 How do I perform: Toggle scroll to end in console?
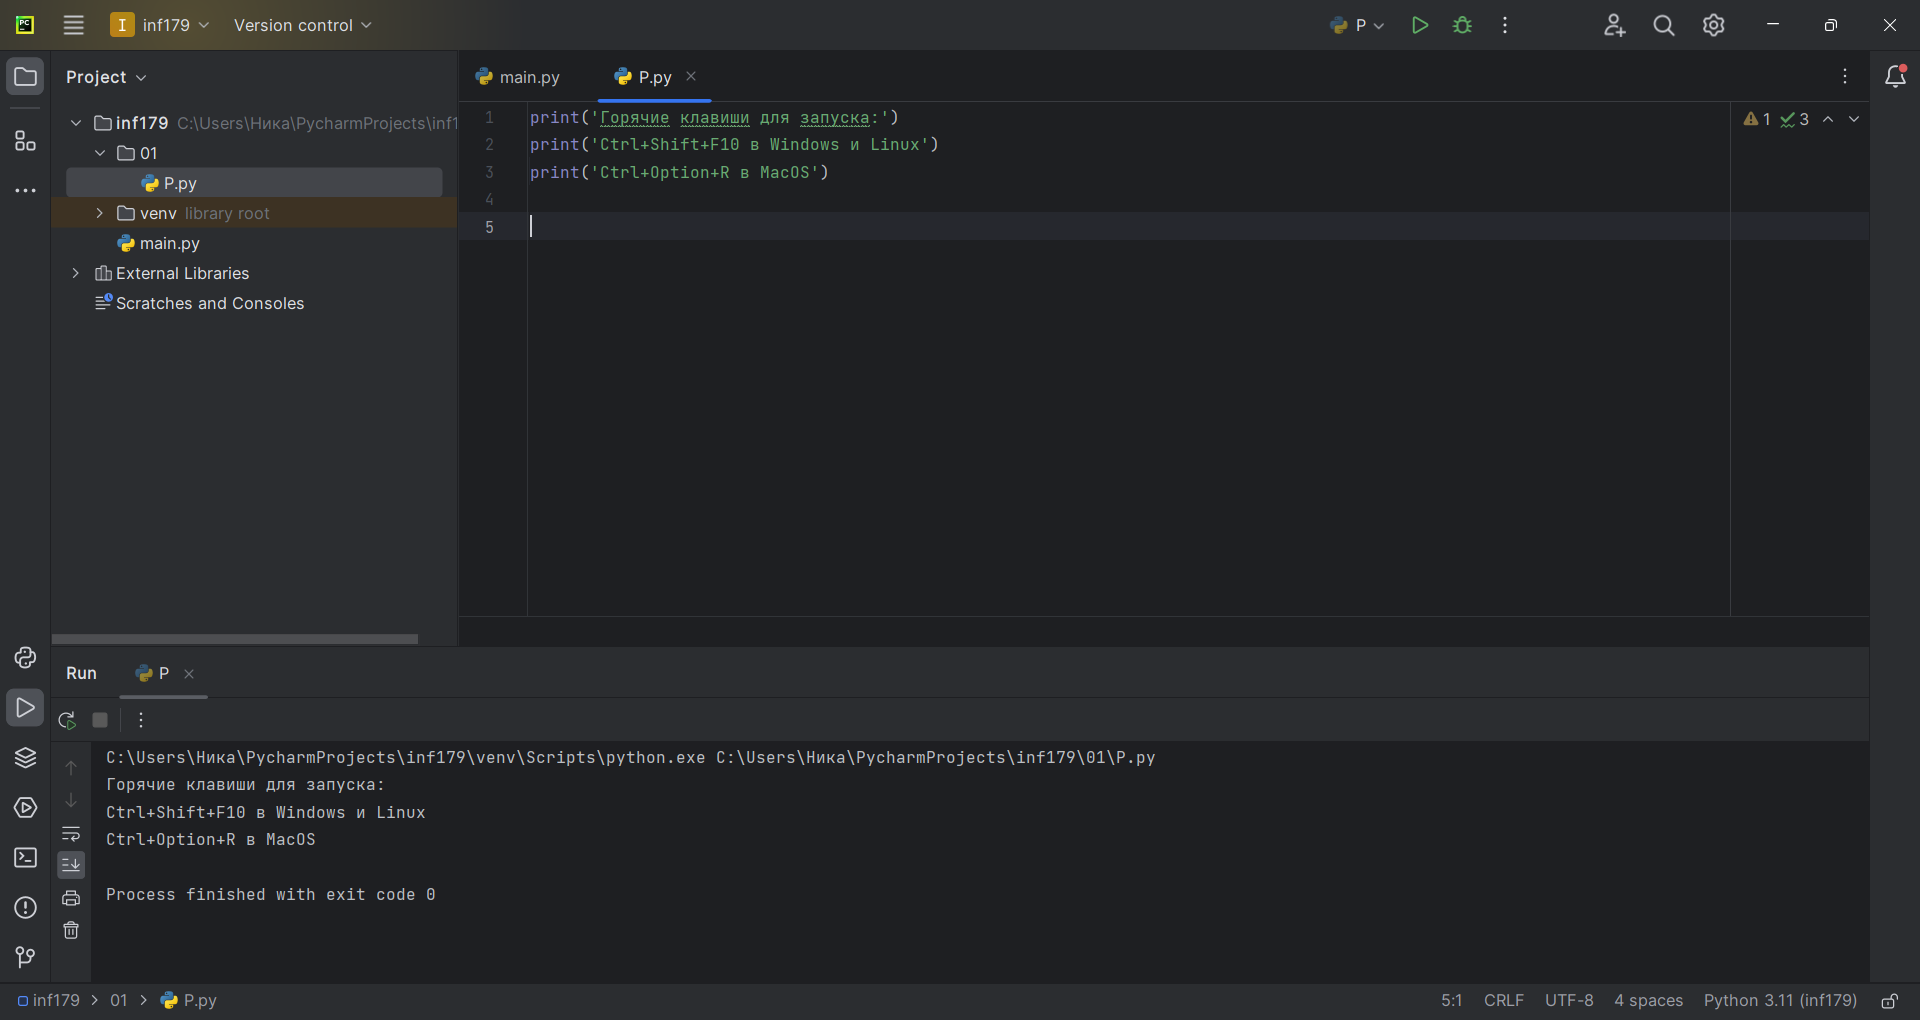[71, 864]
